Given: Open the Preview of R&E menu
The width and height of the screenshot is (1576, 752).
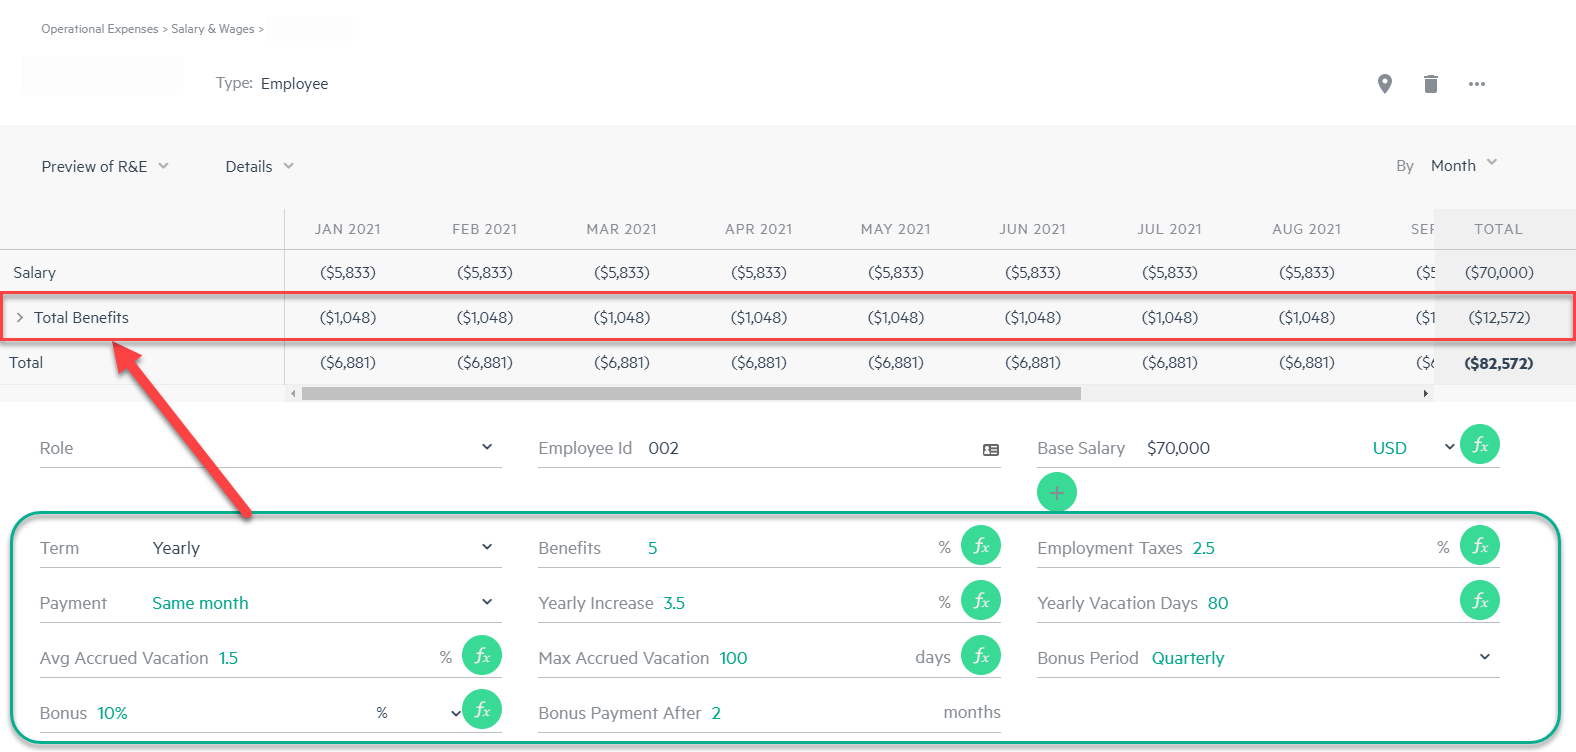Looking at the screenshot, I should [104, 167].
